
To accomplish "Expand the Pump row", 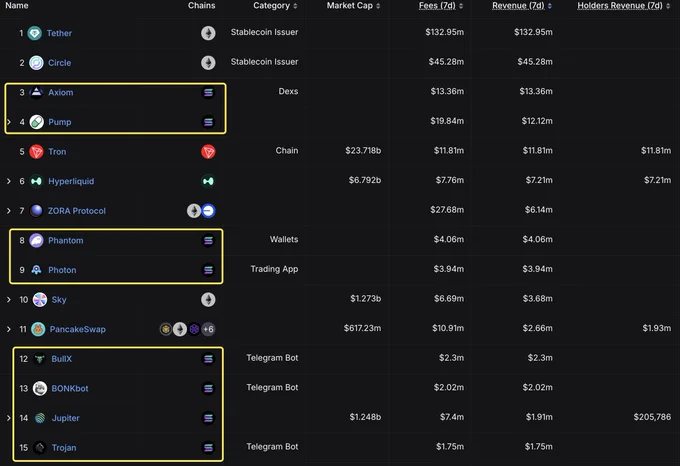I will point(9,122).
